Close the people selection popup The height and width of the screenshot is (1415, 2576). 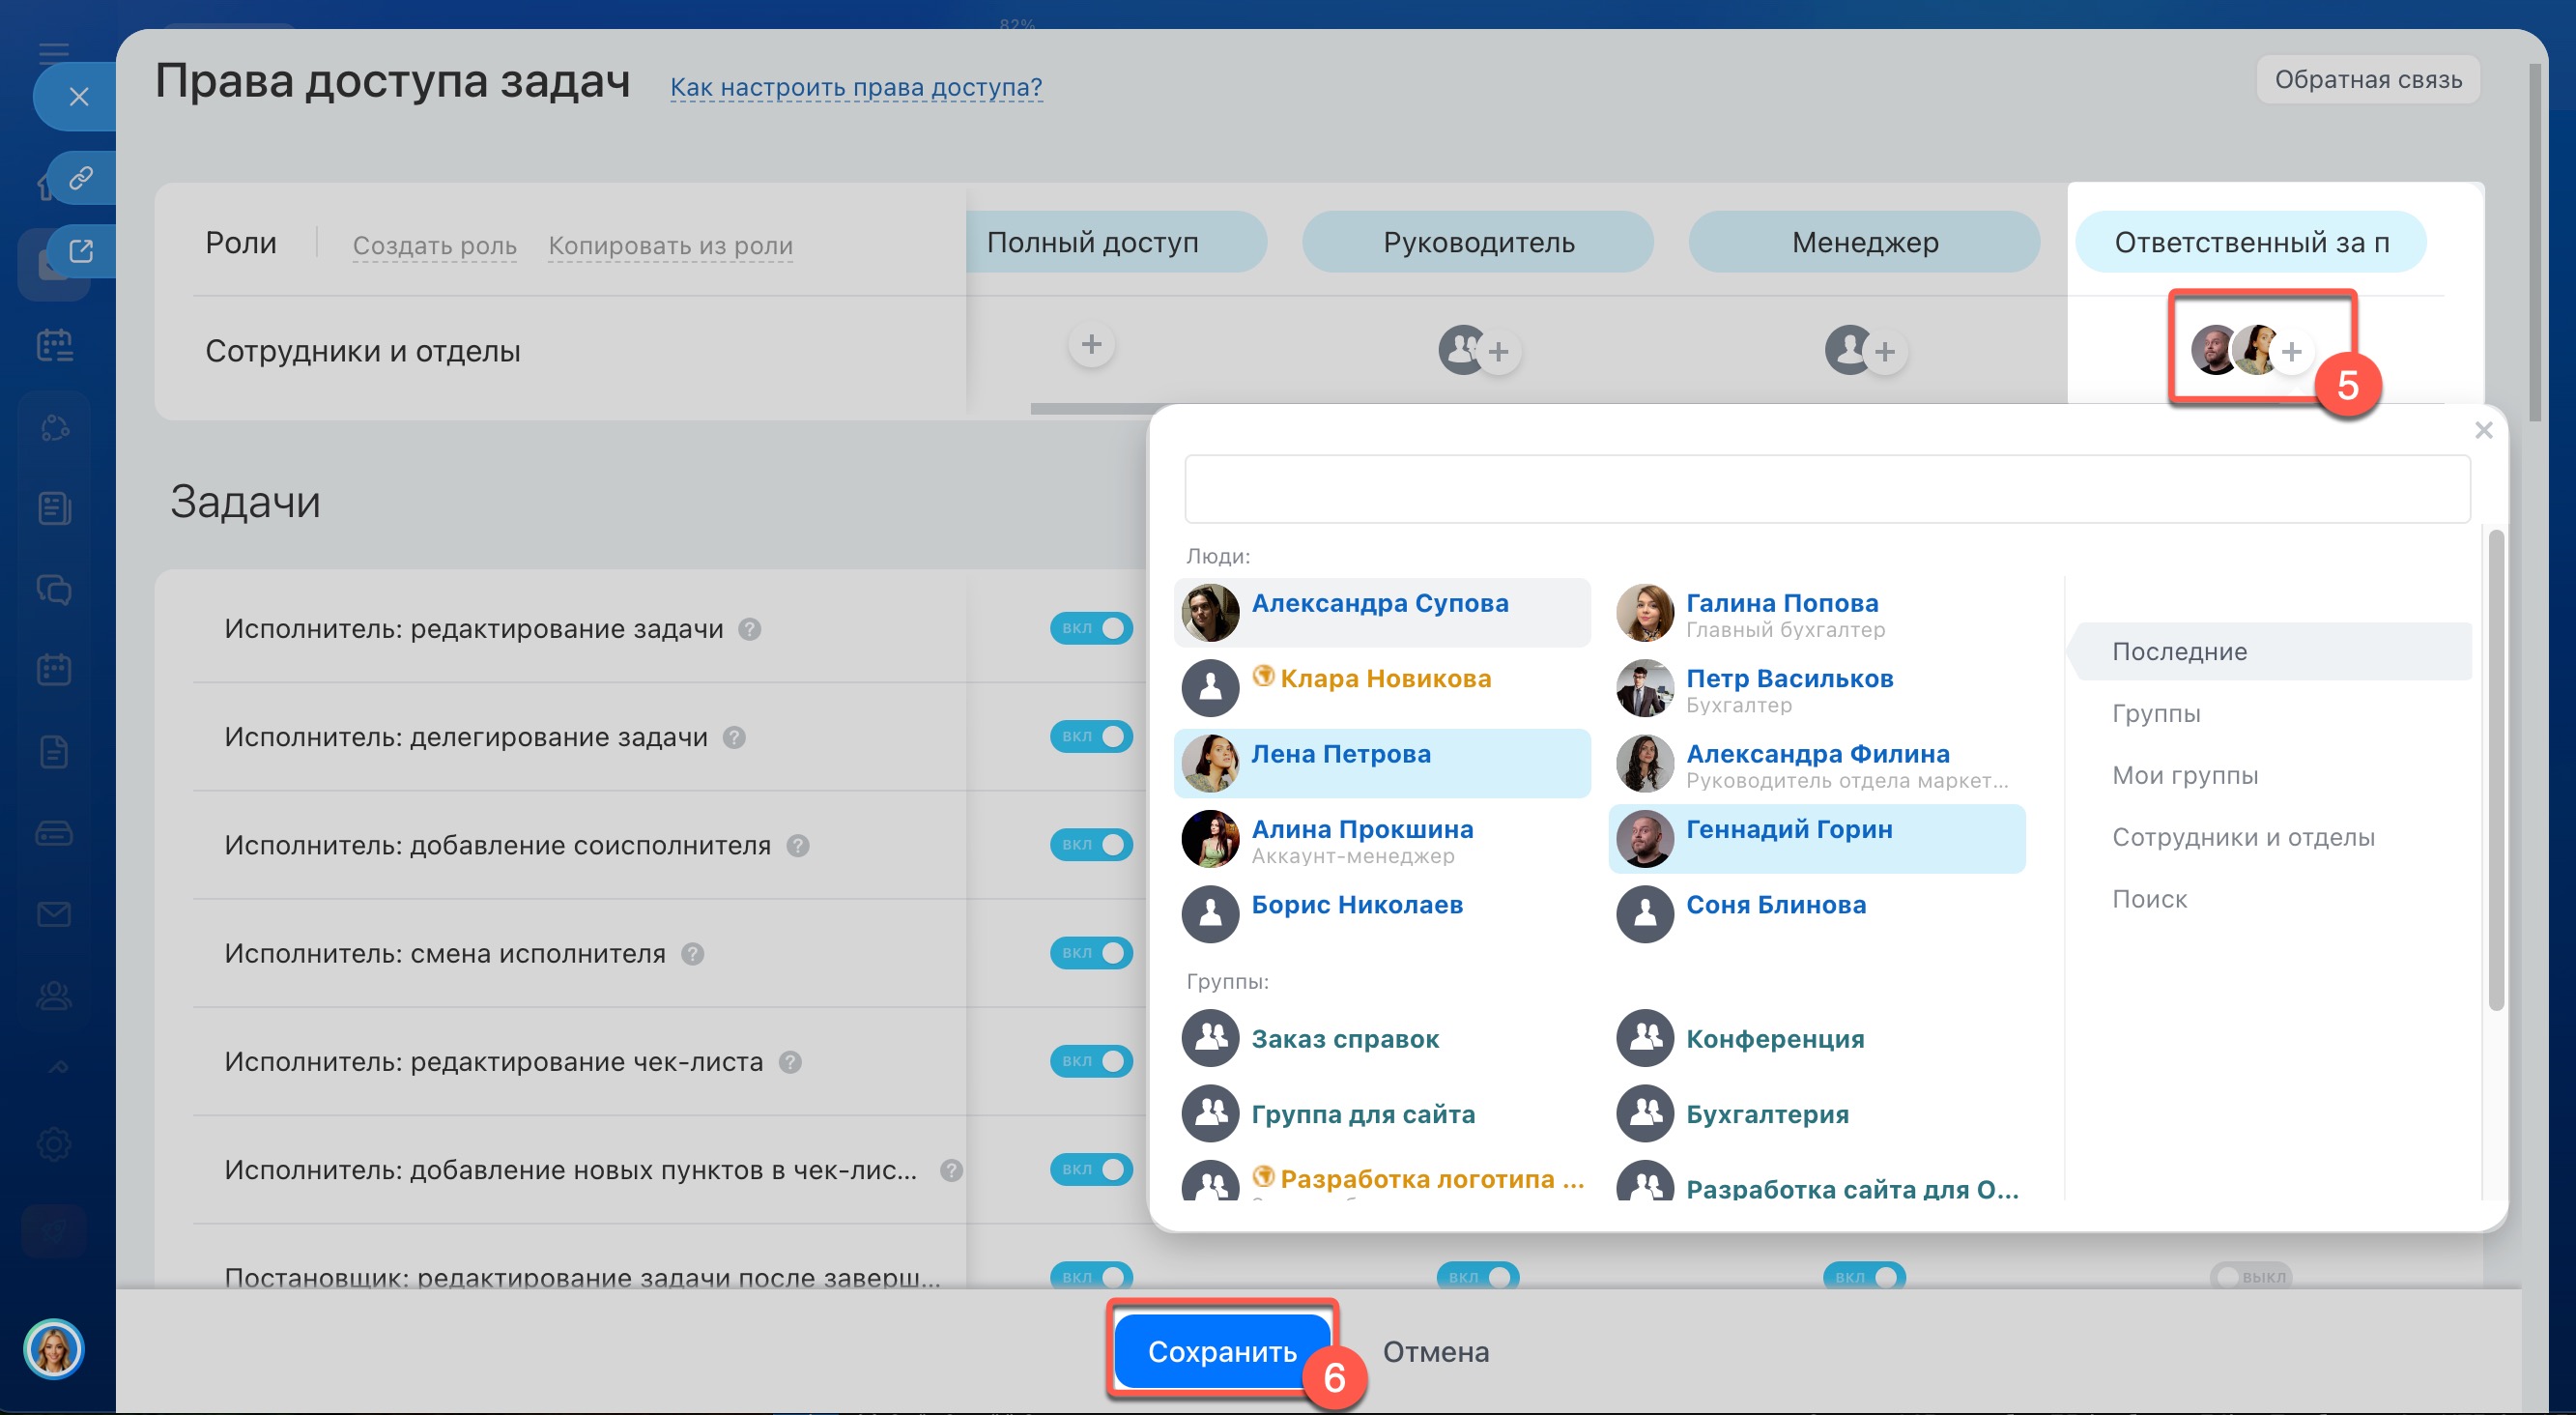point(2483,431)
